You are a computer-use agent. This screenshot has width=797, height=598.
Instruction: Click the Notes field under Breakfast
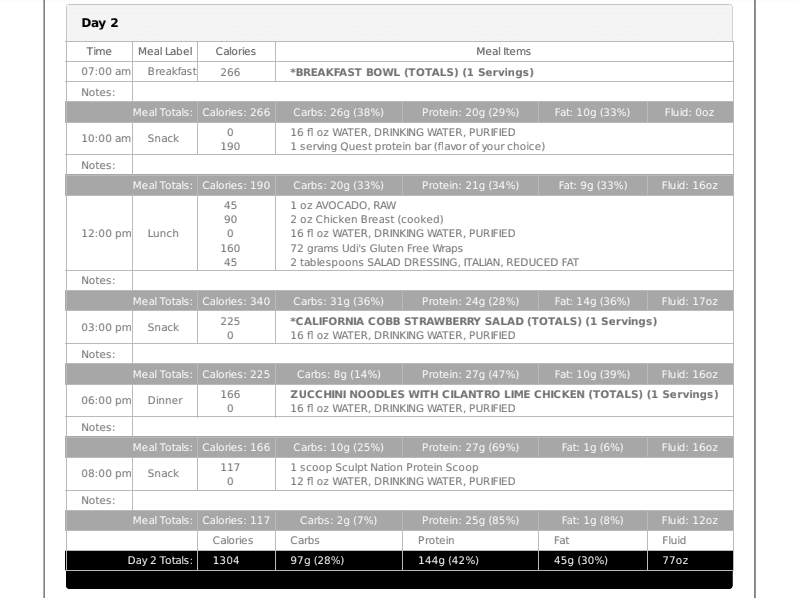[x=433, y=92]
